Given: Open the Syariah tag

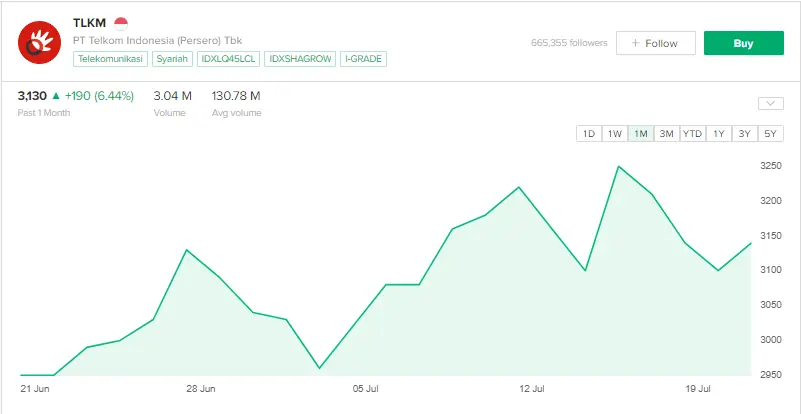Looking at the screenshot, I should click(173, 59).
